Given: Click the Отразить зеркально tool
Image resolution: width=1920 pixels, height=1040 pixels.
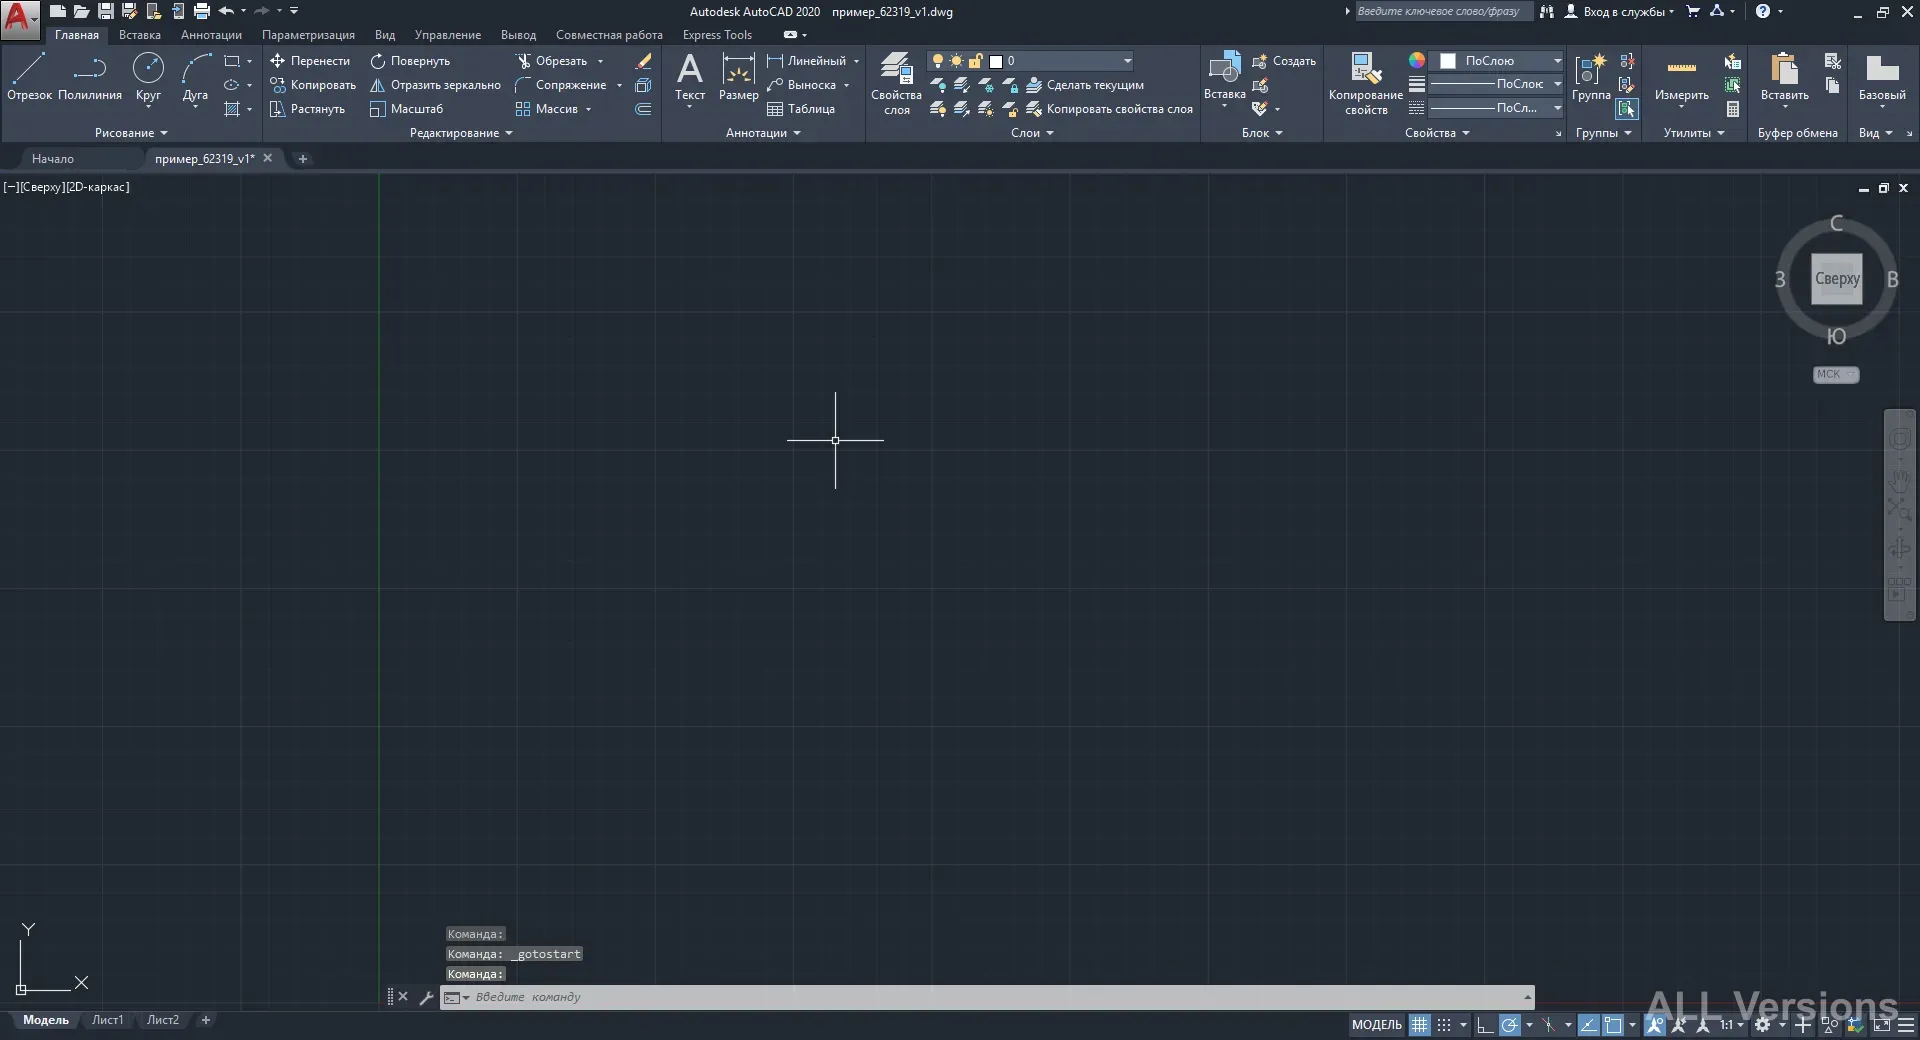Looking at the screenshot, I should click(x=435, y=85).
